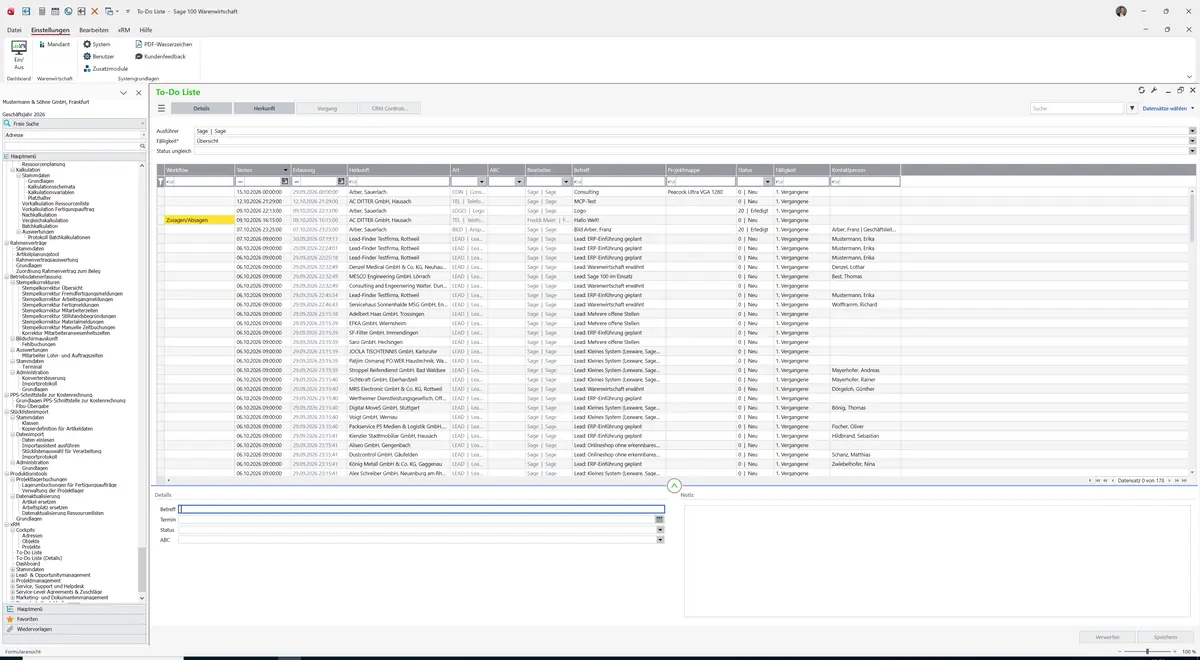Click the filter icon at table filter row start

click(x=160, y=182)
